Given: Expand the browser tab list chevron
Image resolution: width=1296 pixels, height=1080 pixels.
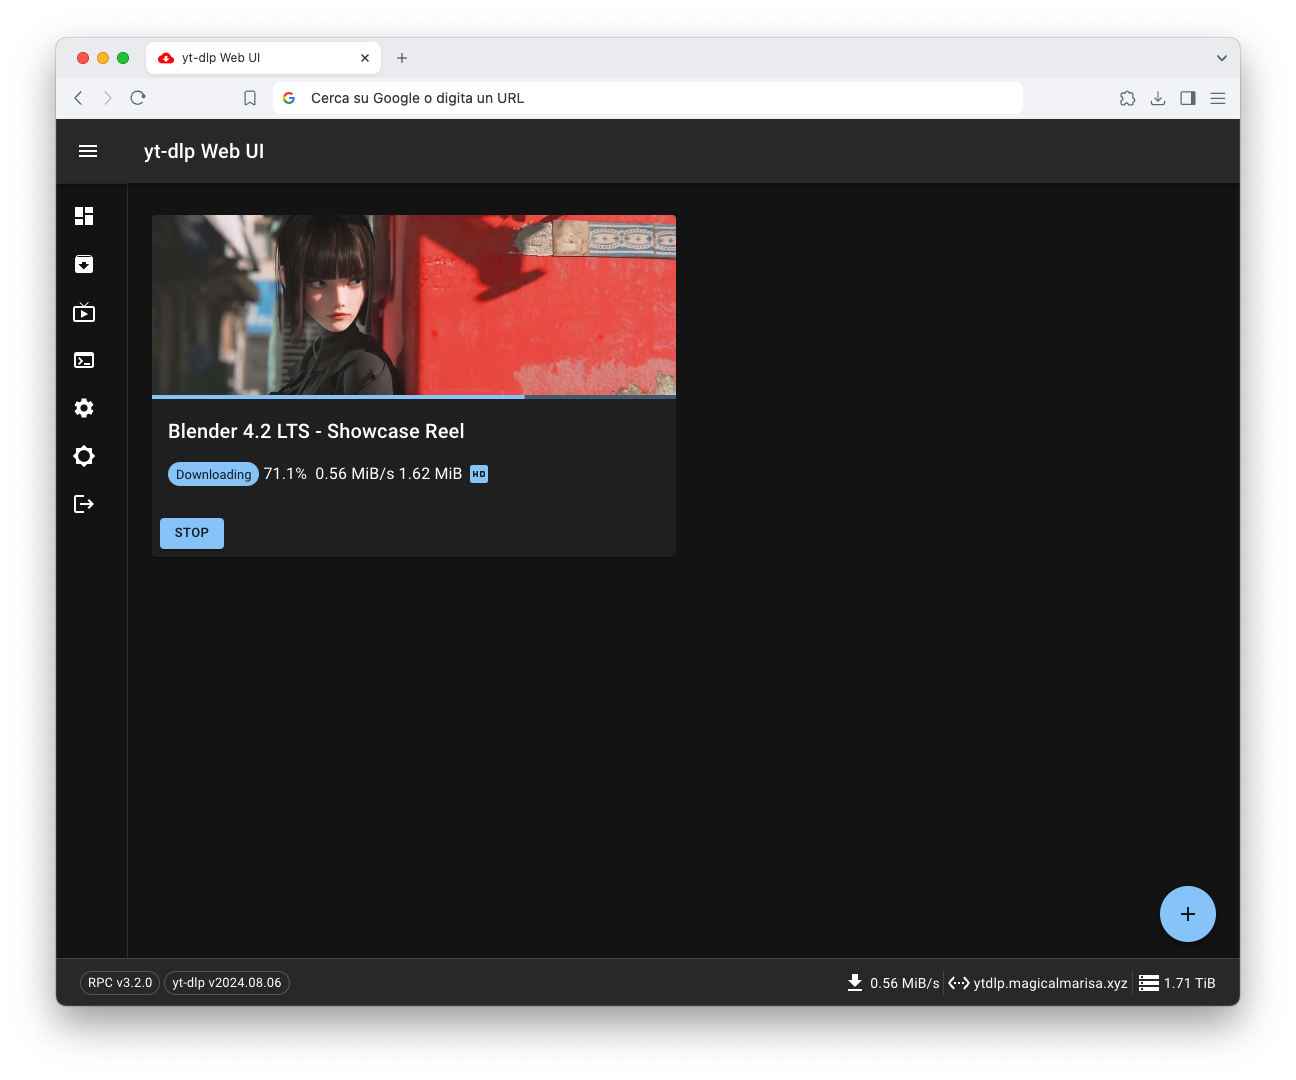Looking at the screenshot, I should [x=1221, y=58].
